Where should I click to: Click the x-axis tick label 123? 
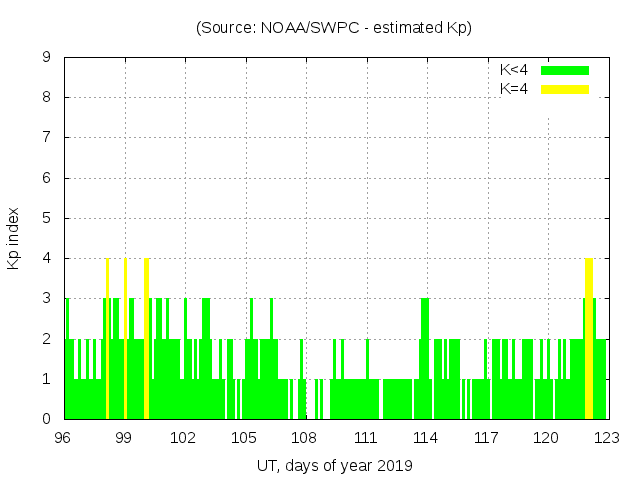607,437
